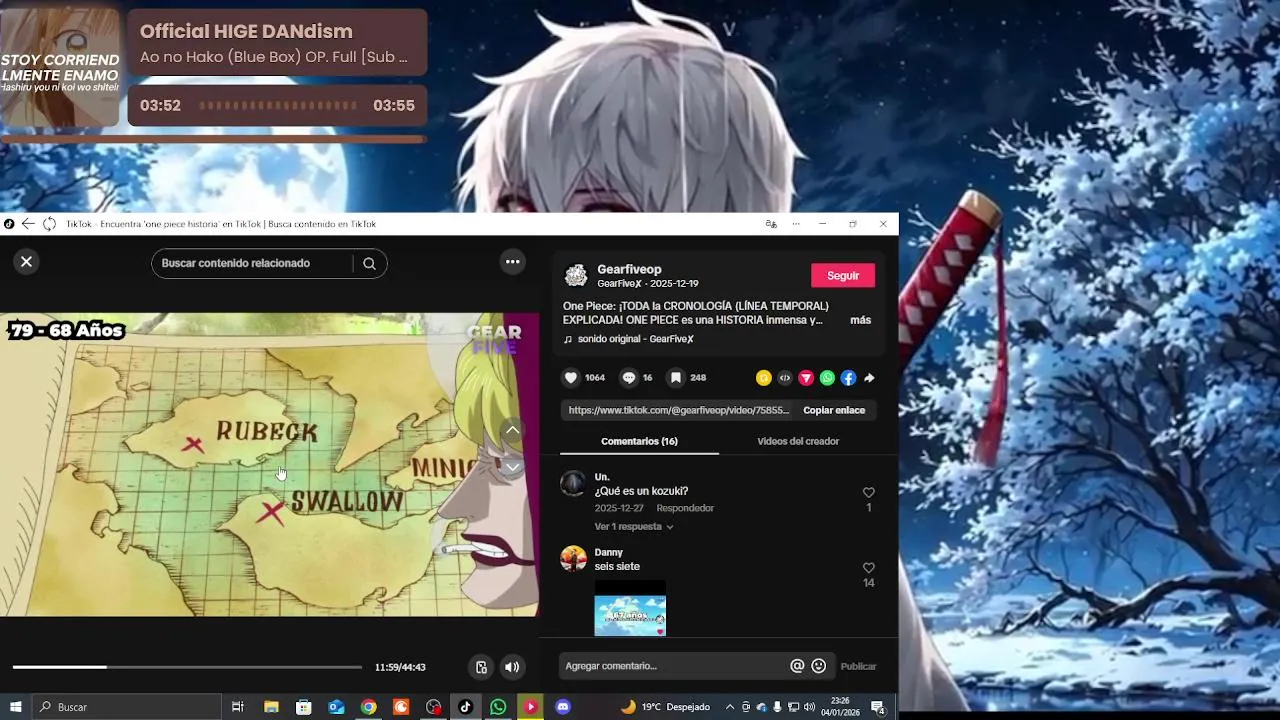Open comments via speech bubble icon
Viewport: 1280px width, 720px height.
pos(629,378)
